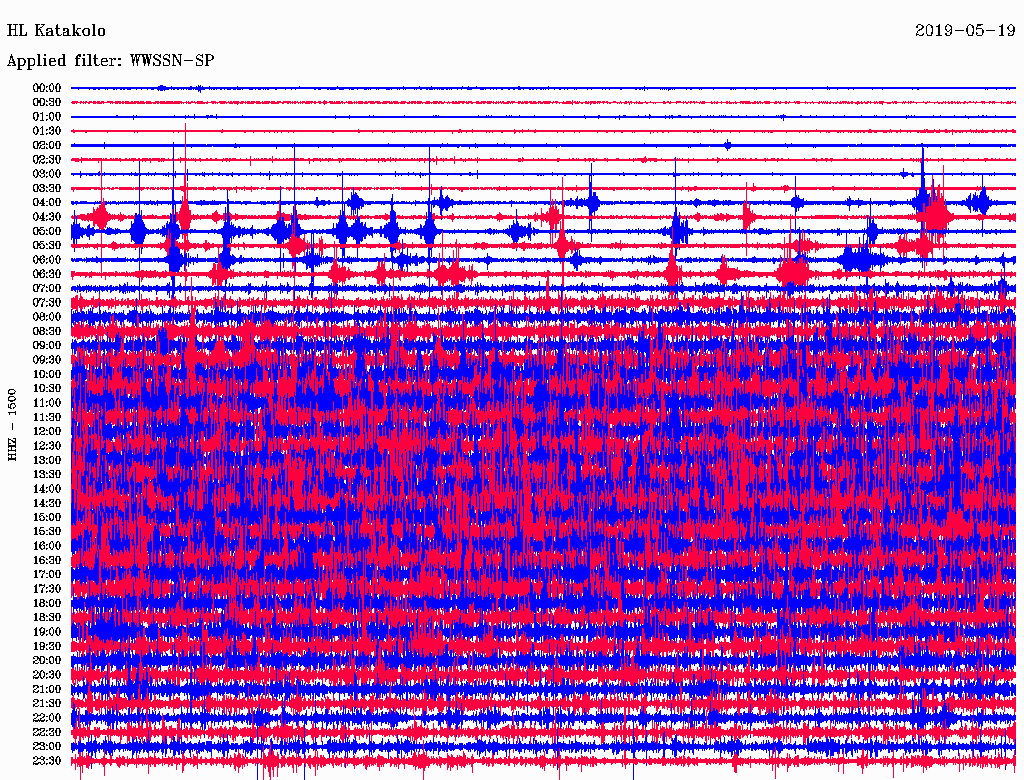Click the vertical axis label 'HHZ - 1500'
The height and width of the screenshot is (780, 1024).
click(12, 425)
